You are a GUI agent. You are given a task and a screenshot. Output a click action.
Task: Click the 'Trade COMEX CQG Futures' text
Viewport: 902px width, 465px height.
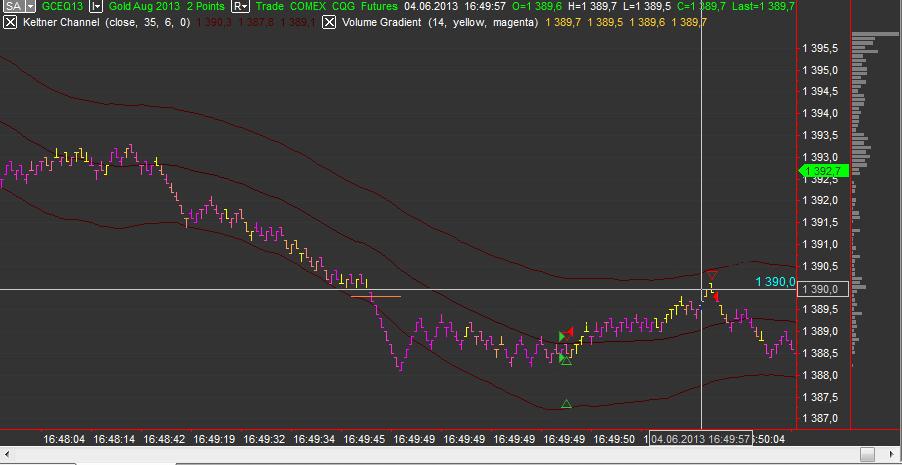(326, 6)
